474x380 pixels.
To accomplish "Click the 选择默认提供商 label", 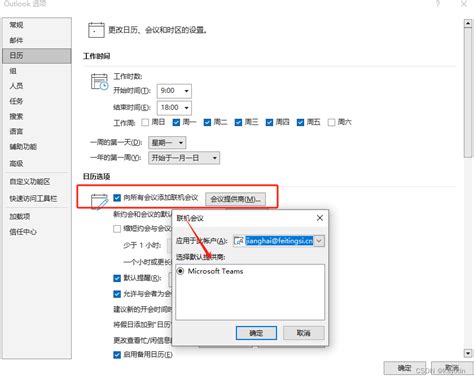I will pyautogui.click(x=201, y=257).
